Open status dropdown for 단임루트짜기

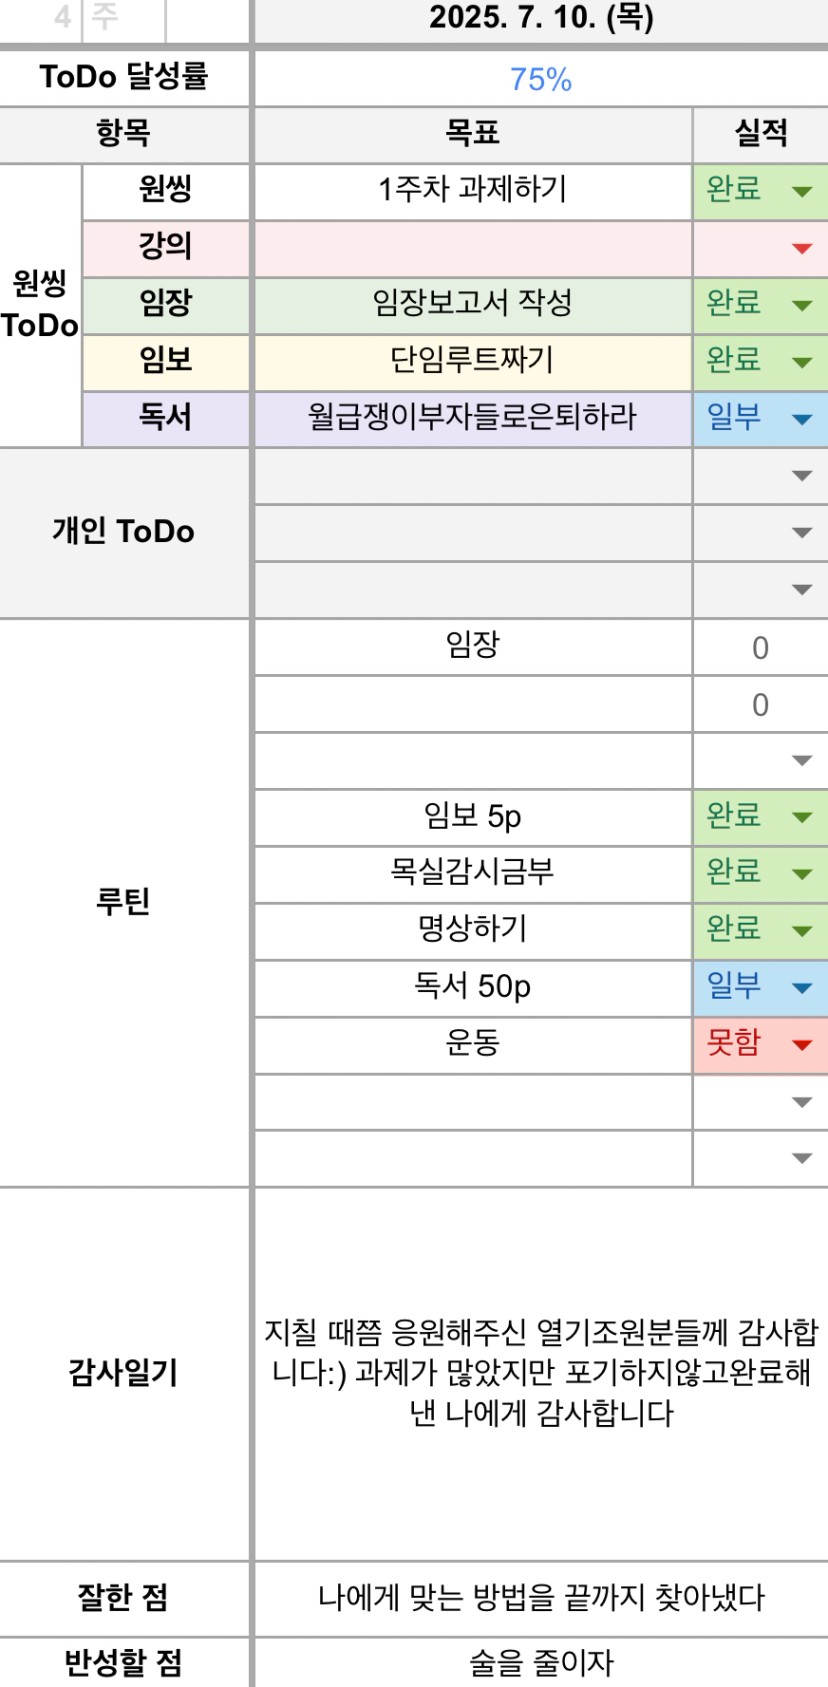802,362
